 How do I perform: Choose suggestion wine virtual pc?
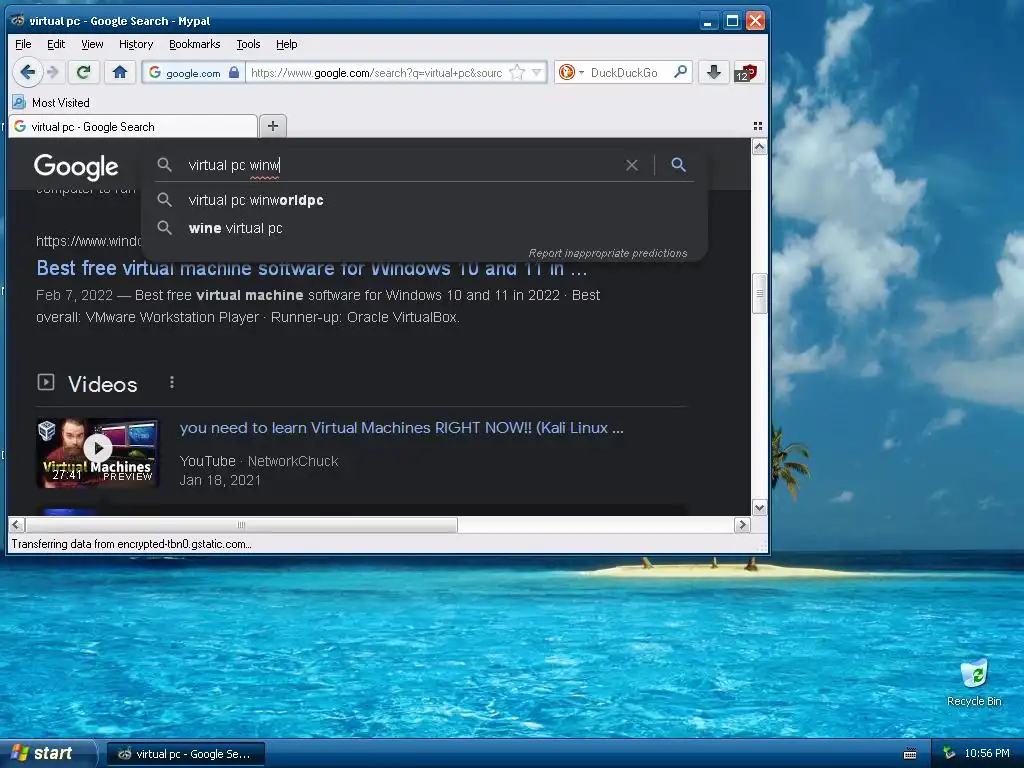(424, 228)
